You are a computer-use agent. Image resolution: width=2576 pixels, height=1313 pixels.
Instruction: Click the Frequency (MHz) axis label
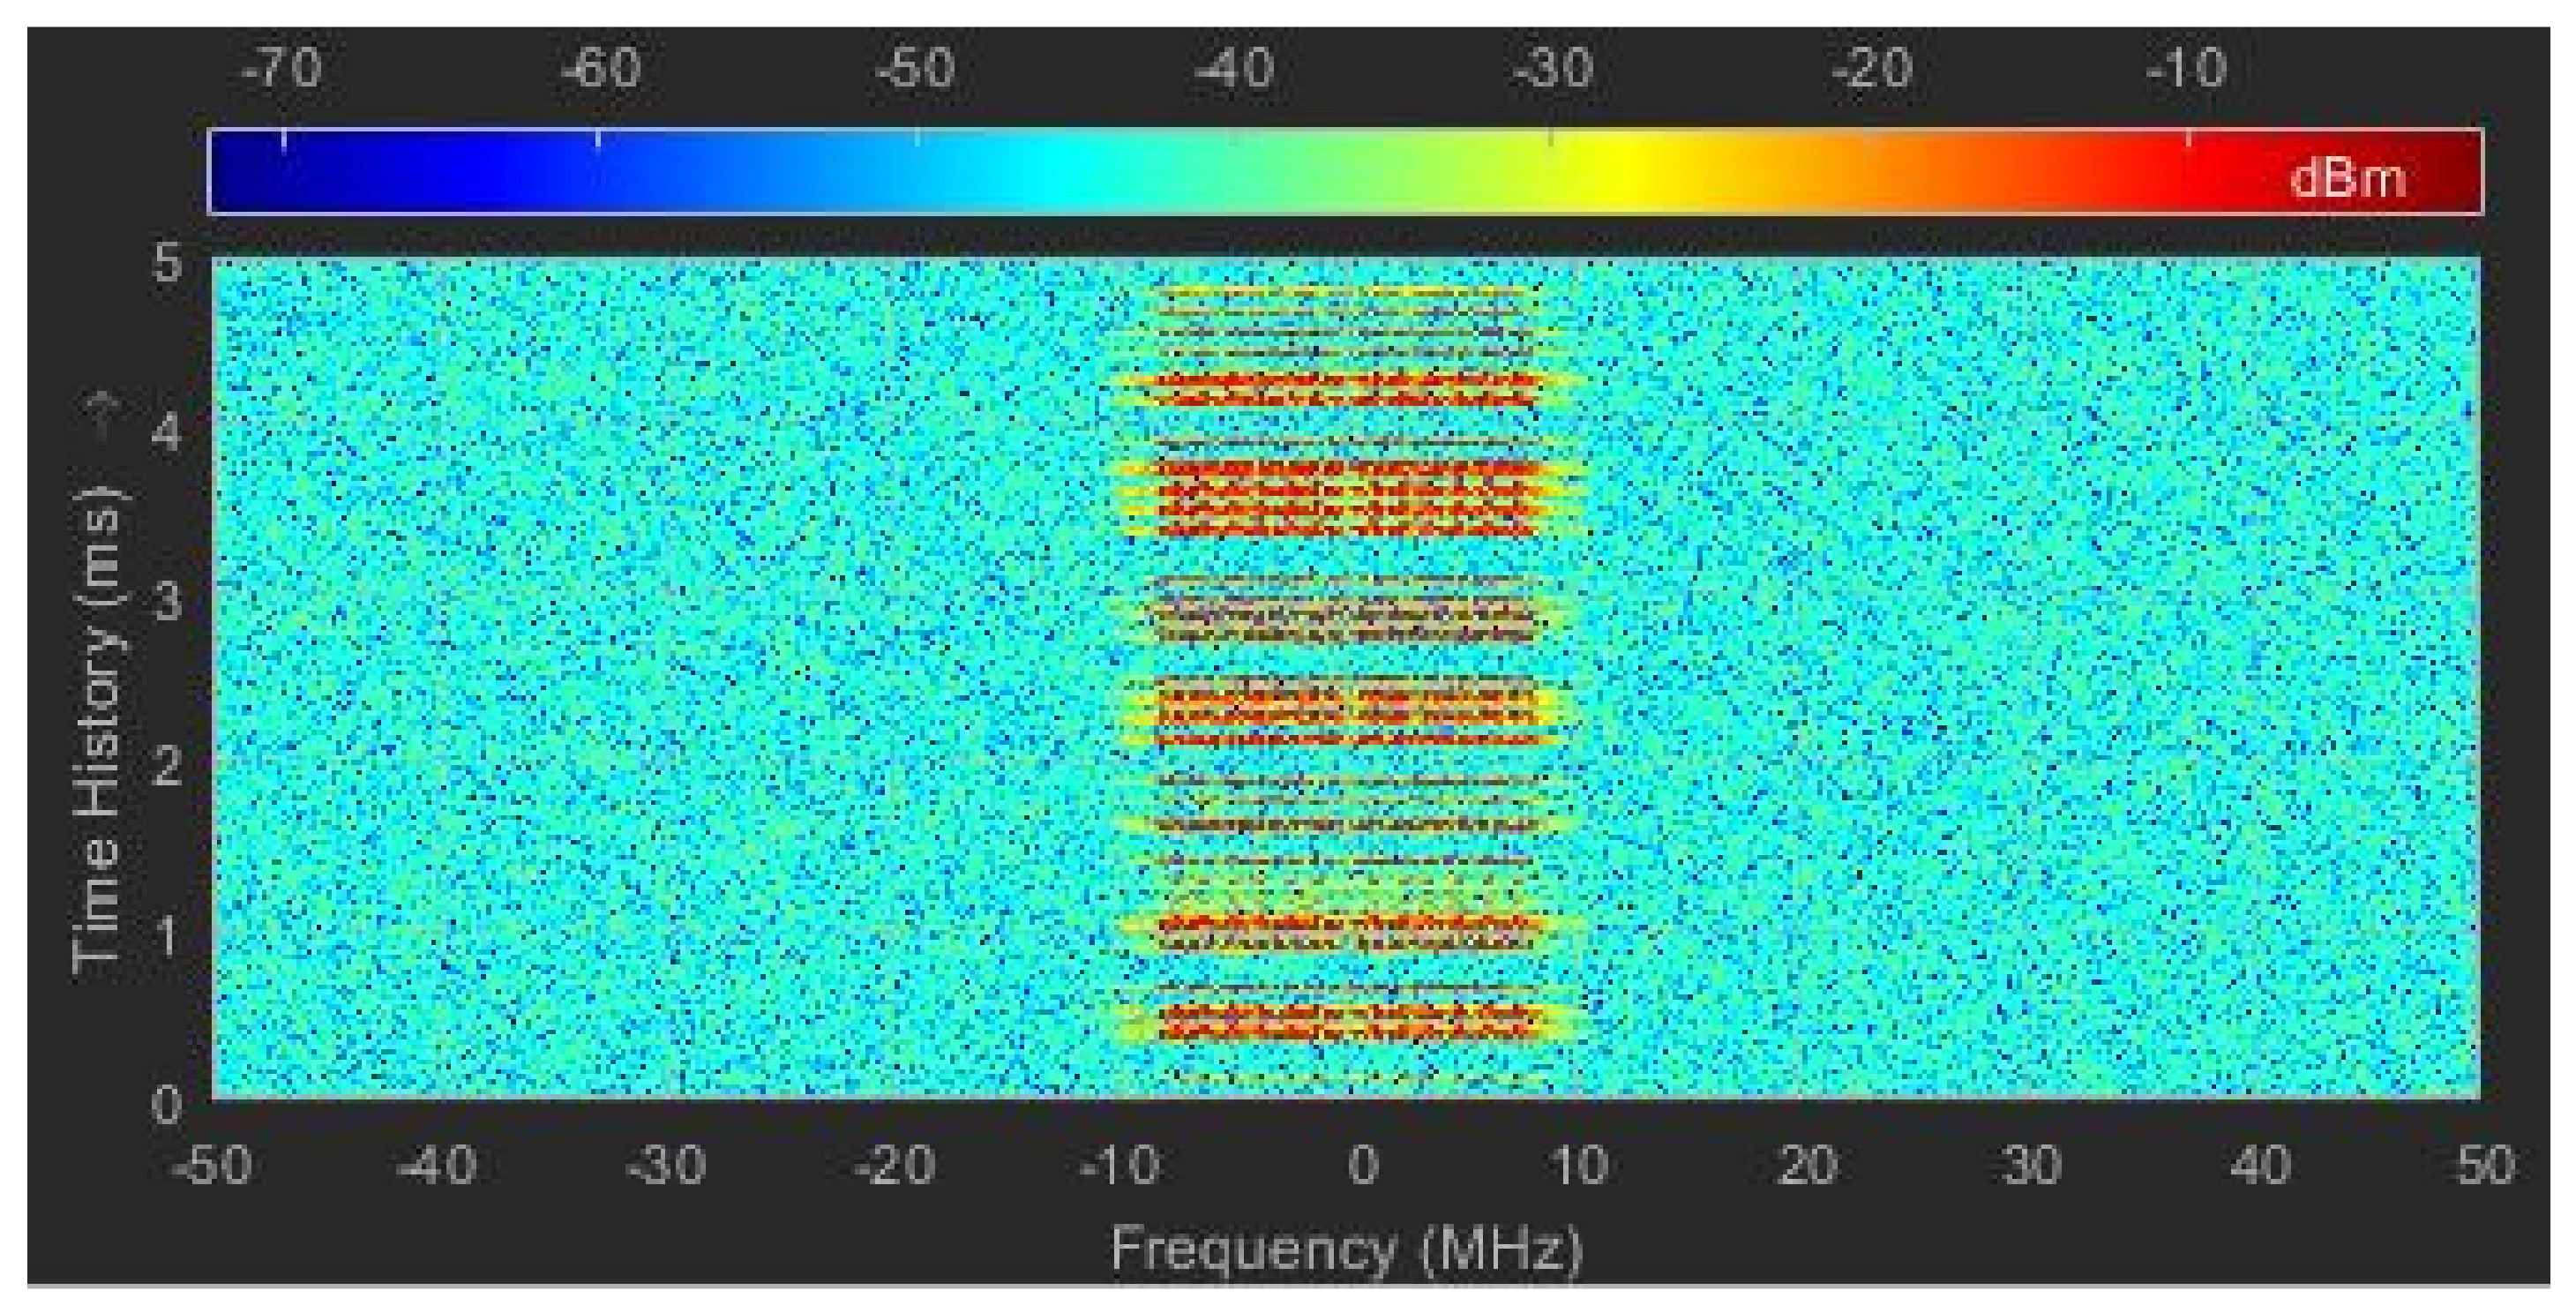tap(1347, 1249)
